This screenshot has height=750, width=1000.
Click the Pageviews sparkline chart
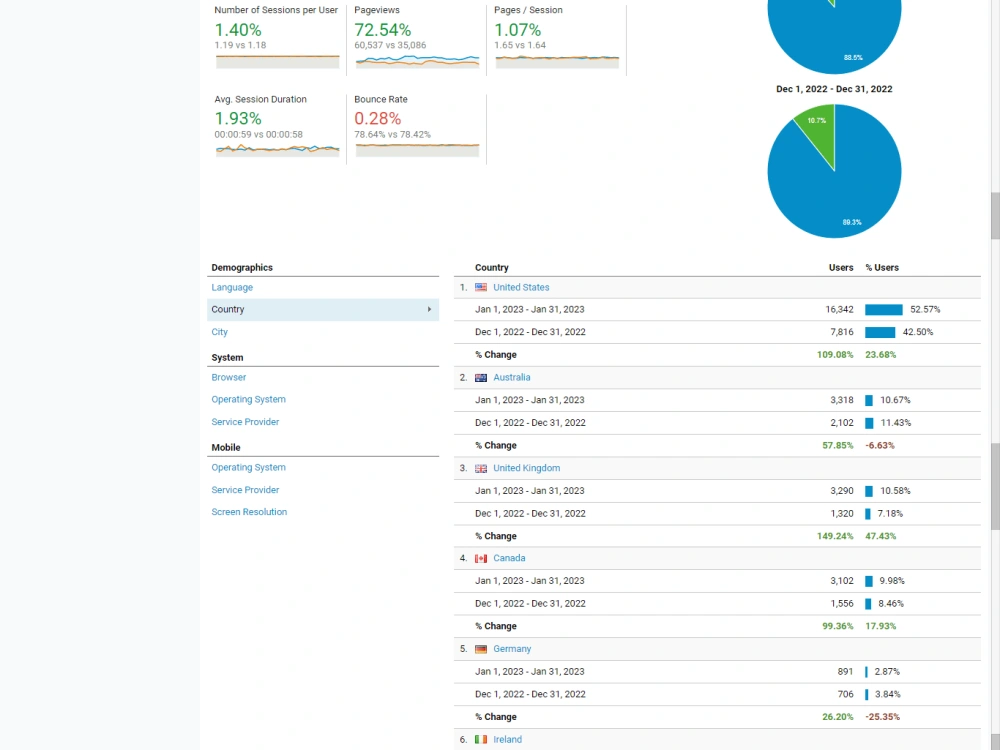[418, 61]
